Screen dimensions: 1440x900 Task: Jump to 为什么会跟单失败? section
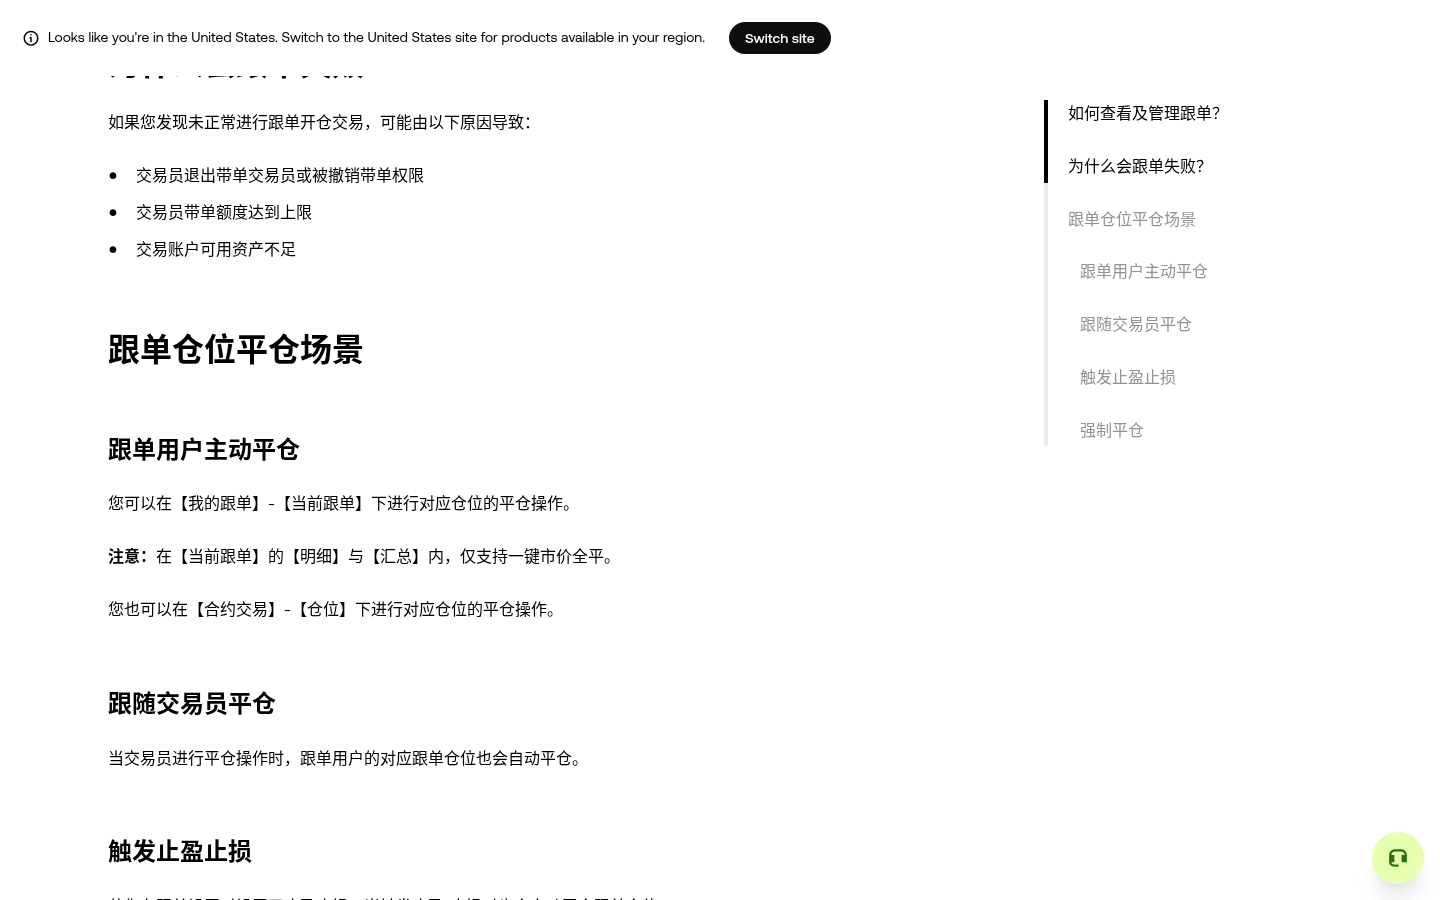pyautogui.click(x=1136, y=166)
